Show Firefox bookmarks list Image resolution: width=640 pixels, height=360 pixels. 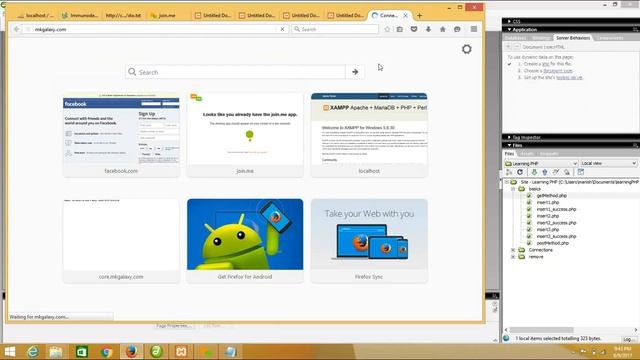[x=400, y=29]
